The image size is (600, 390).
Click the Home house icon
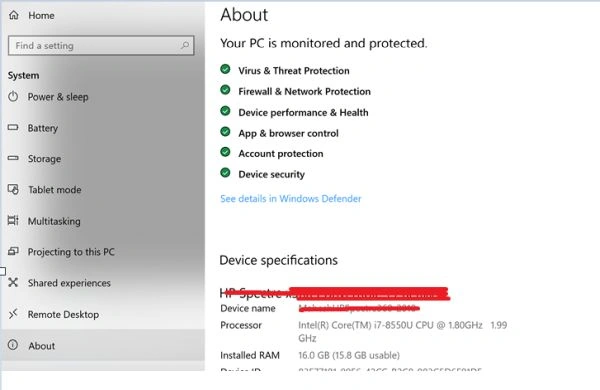(13, 15)
